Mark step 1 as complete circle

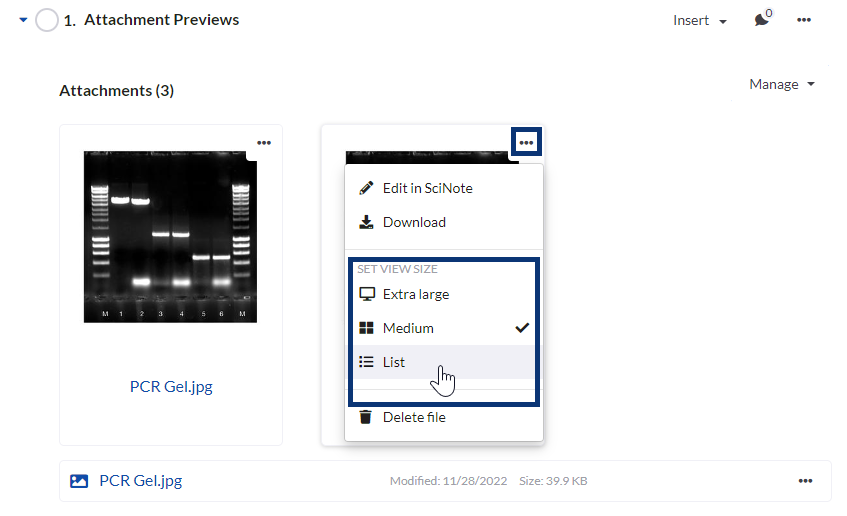coord(46,20)
